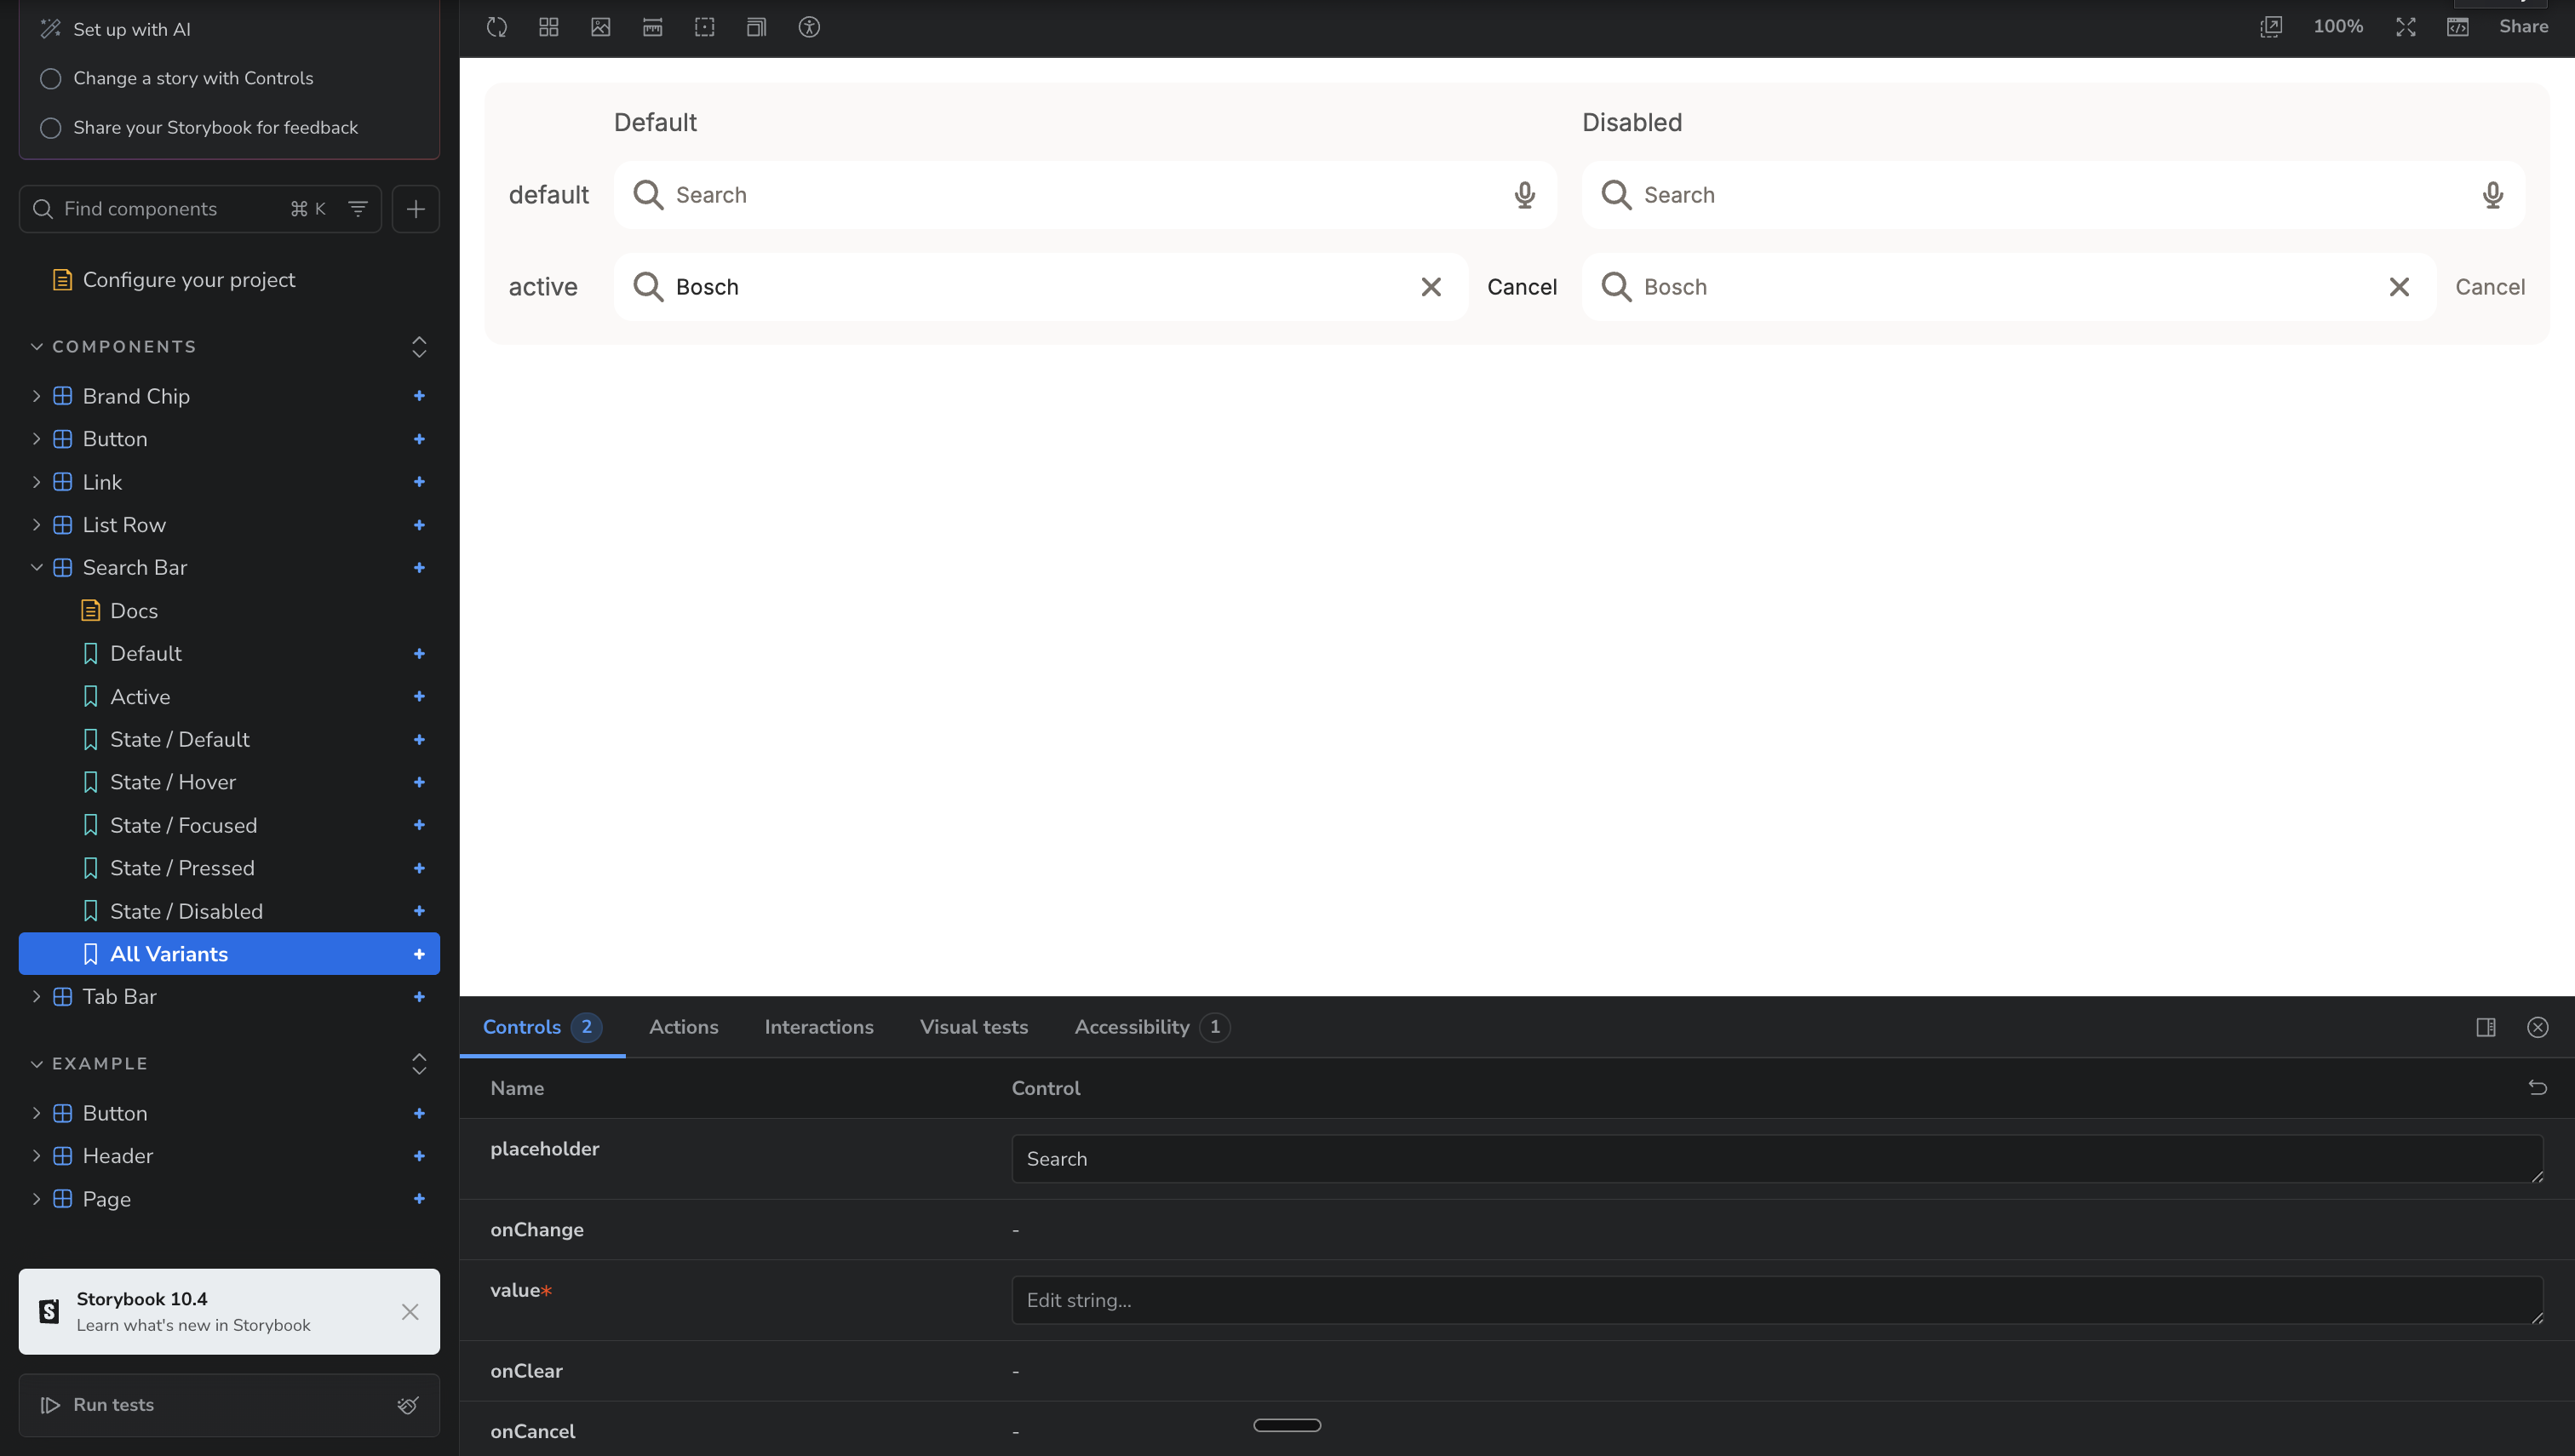Click microphone icon in Disabled search bar
2575x1456 pixels.
point(2492,195)
